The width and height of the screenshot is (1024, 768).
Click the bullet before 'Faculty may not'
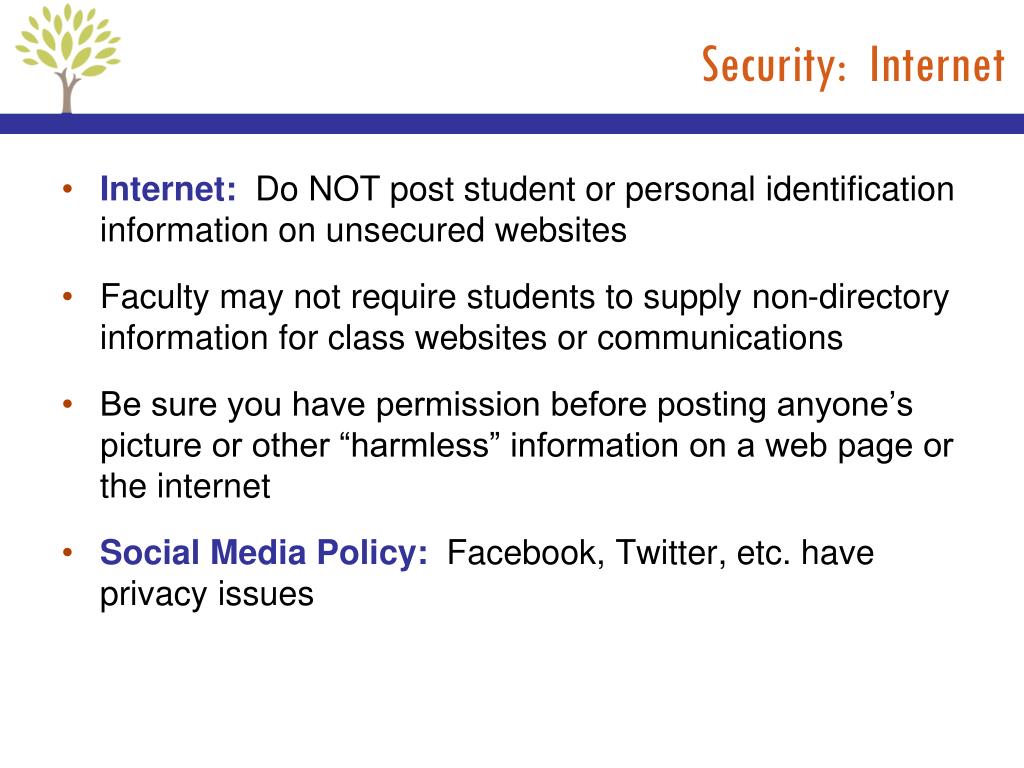point(67,297)
